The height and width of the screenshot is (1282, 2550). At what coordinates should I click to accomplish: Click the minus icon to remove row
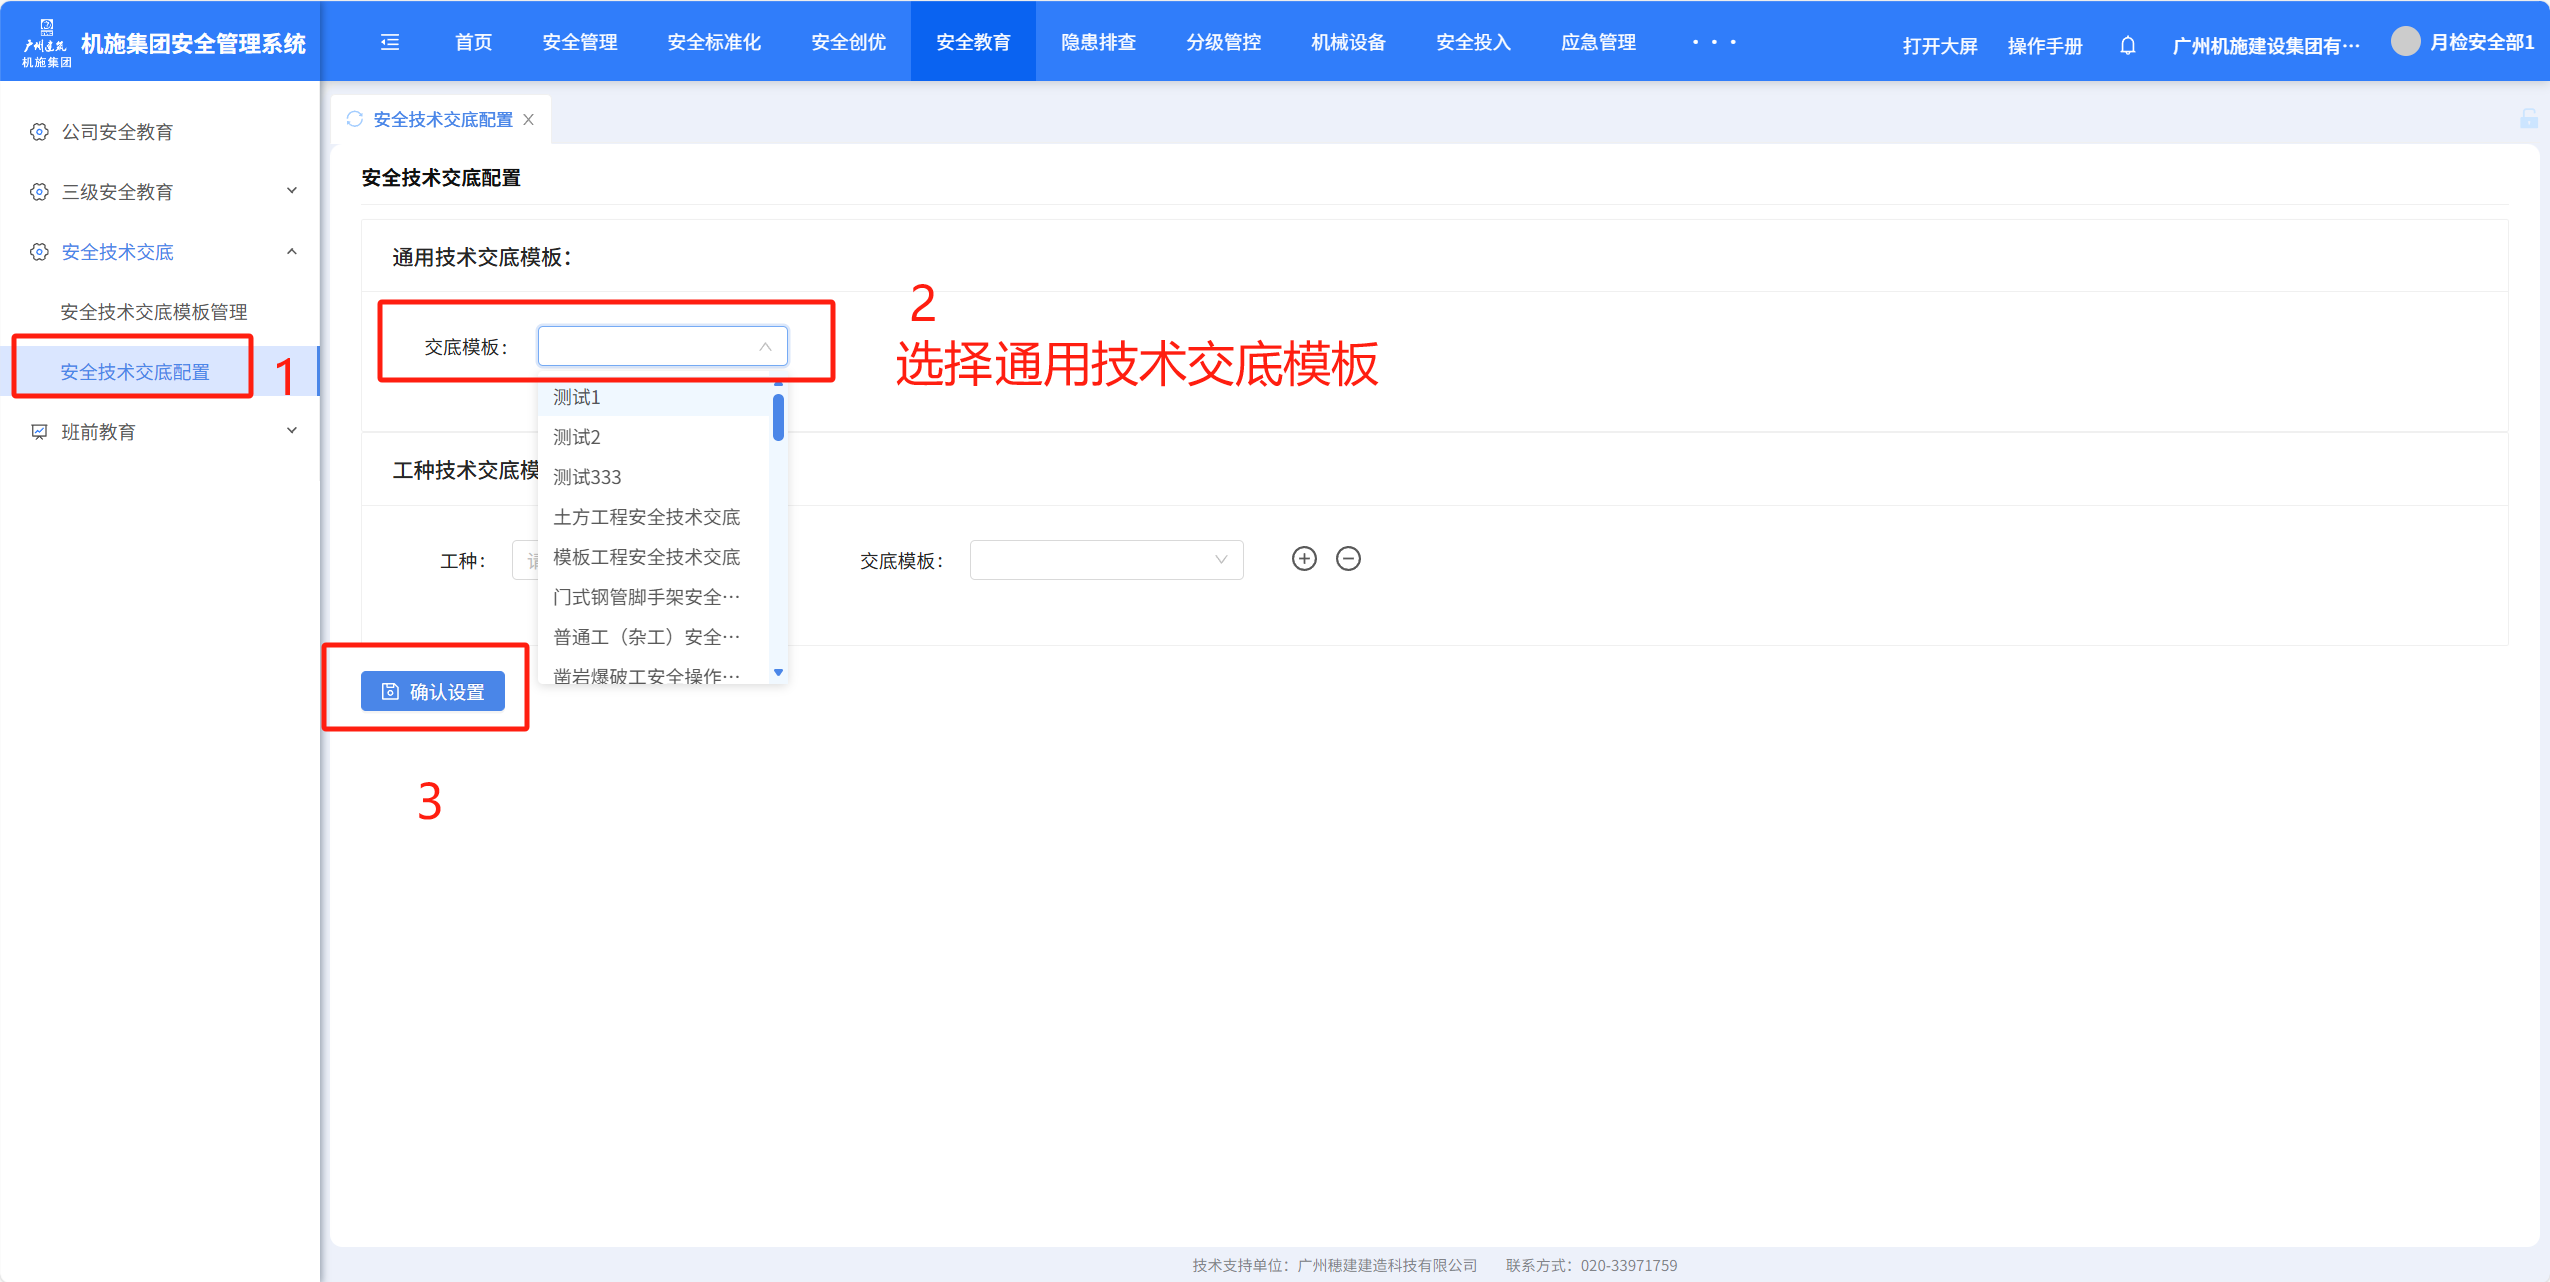click(x=1348, y=559)
